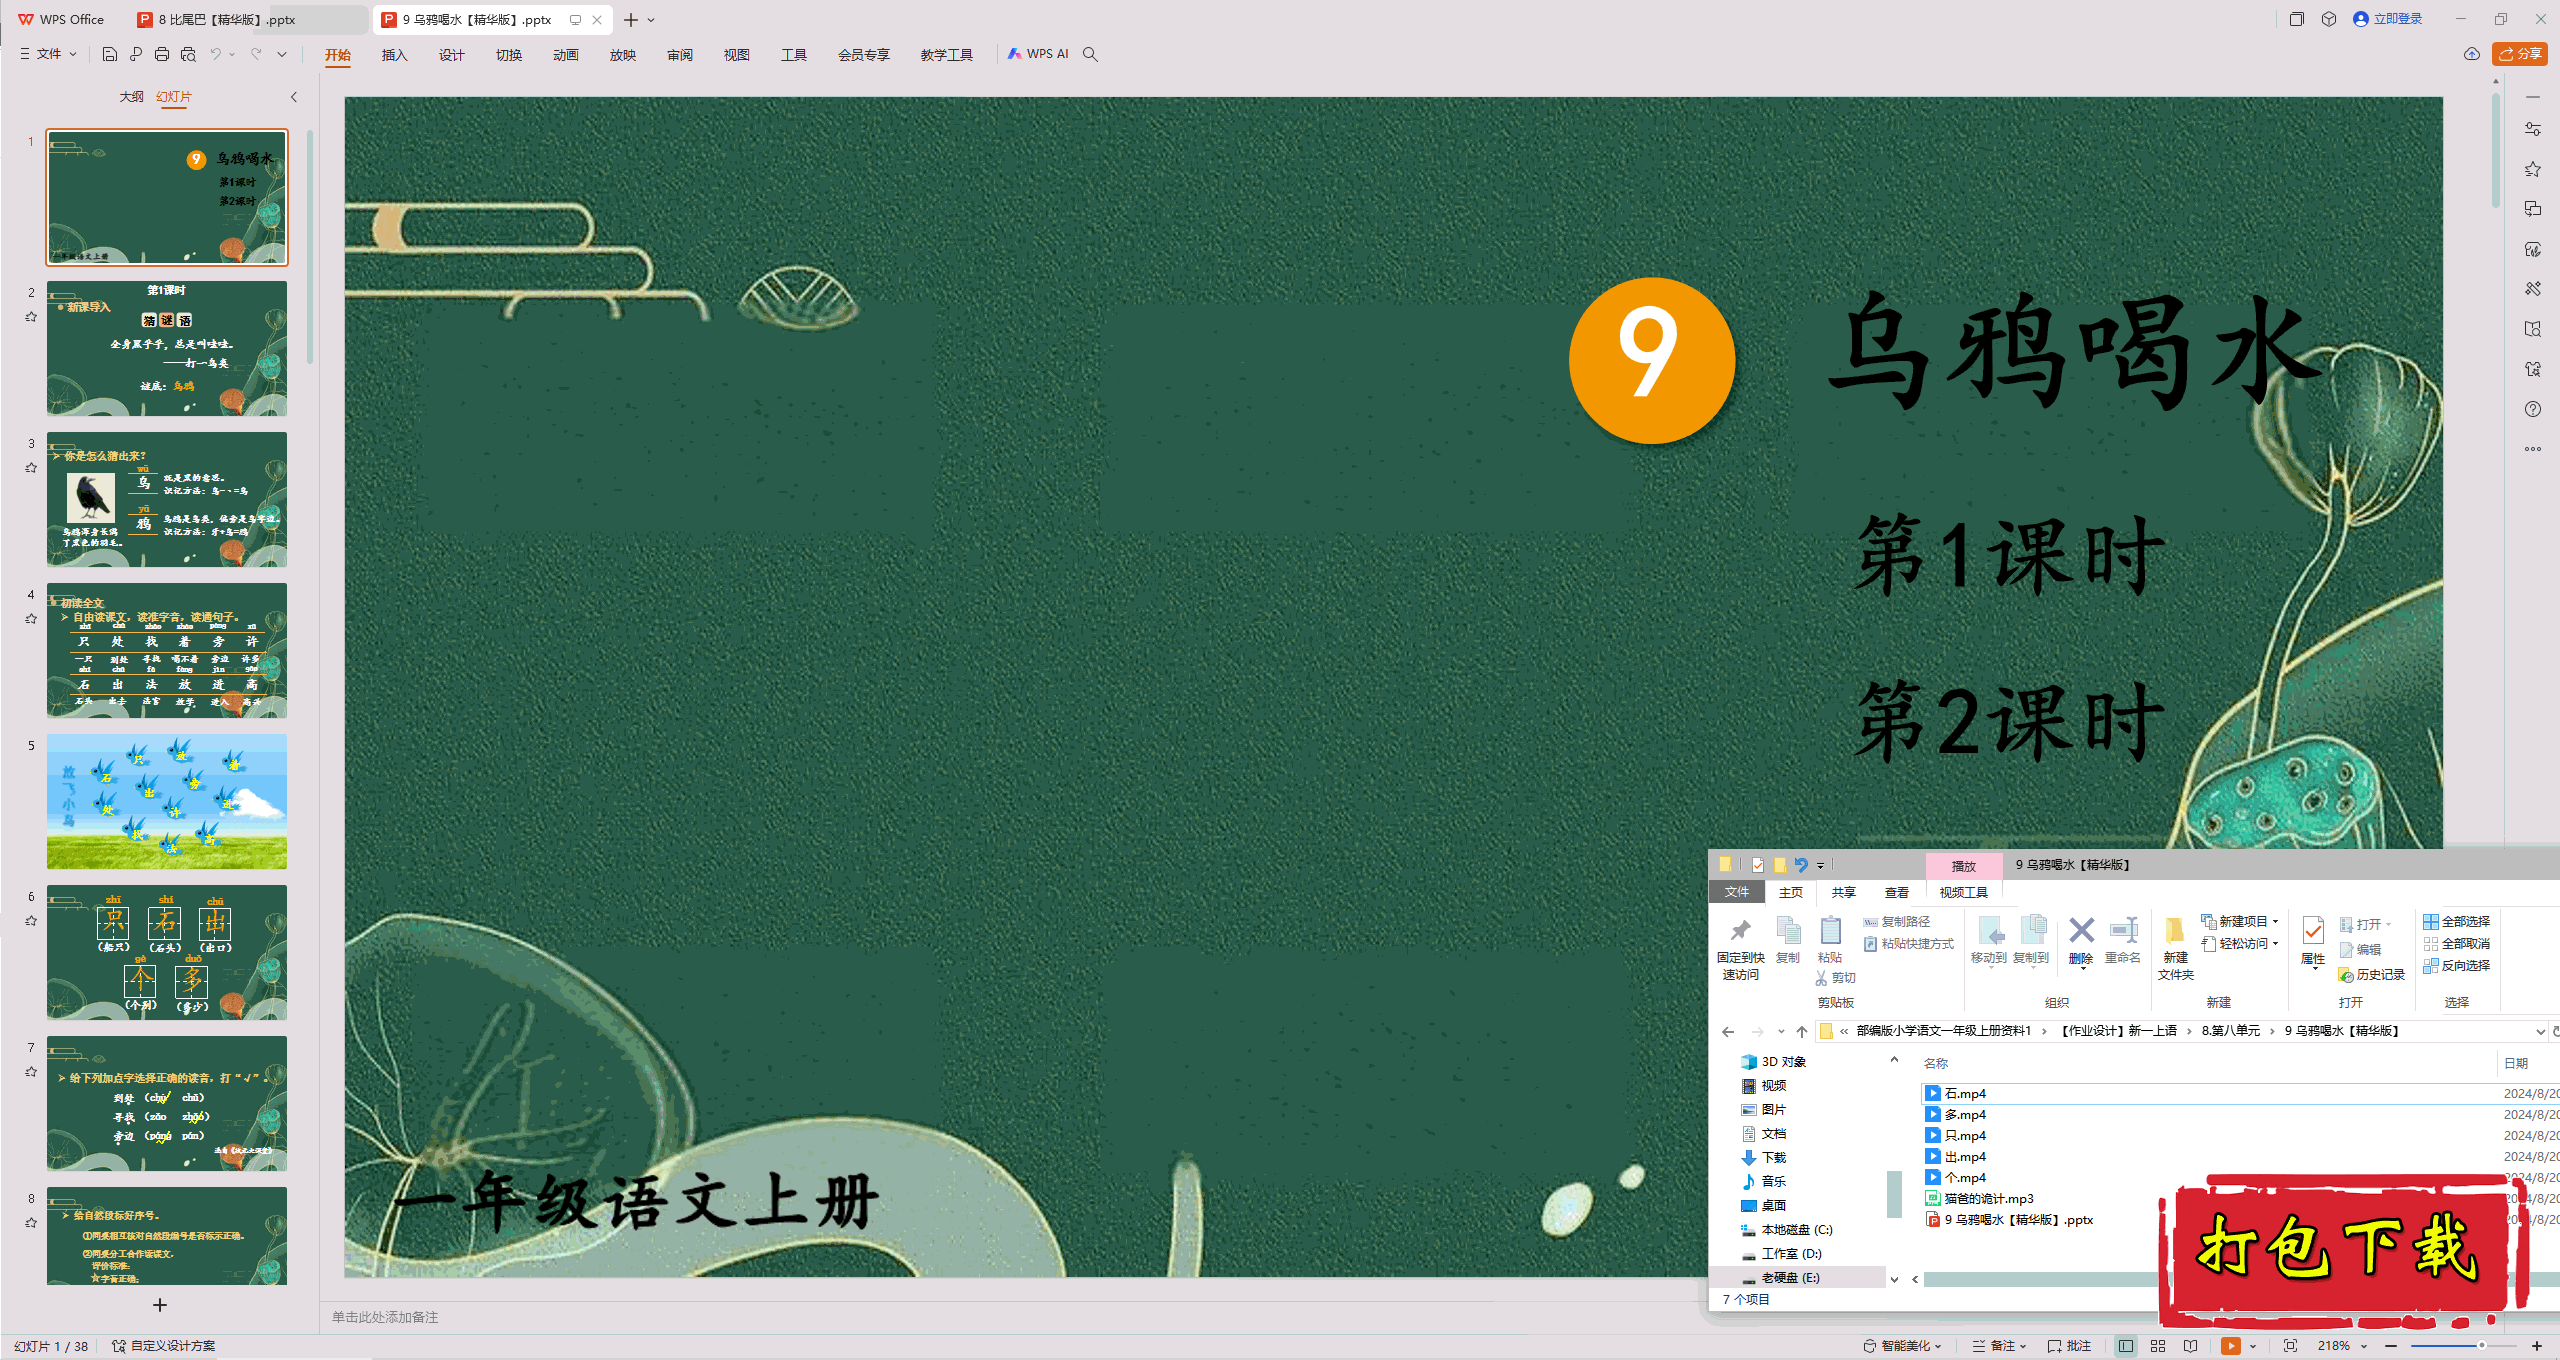Click the add new slide plus icon
Screen dimensions: 2560x1360
click(160, 1305)
